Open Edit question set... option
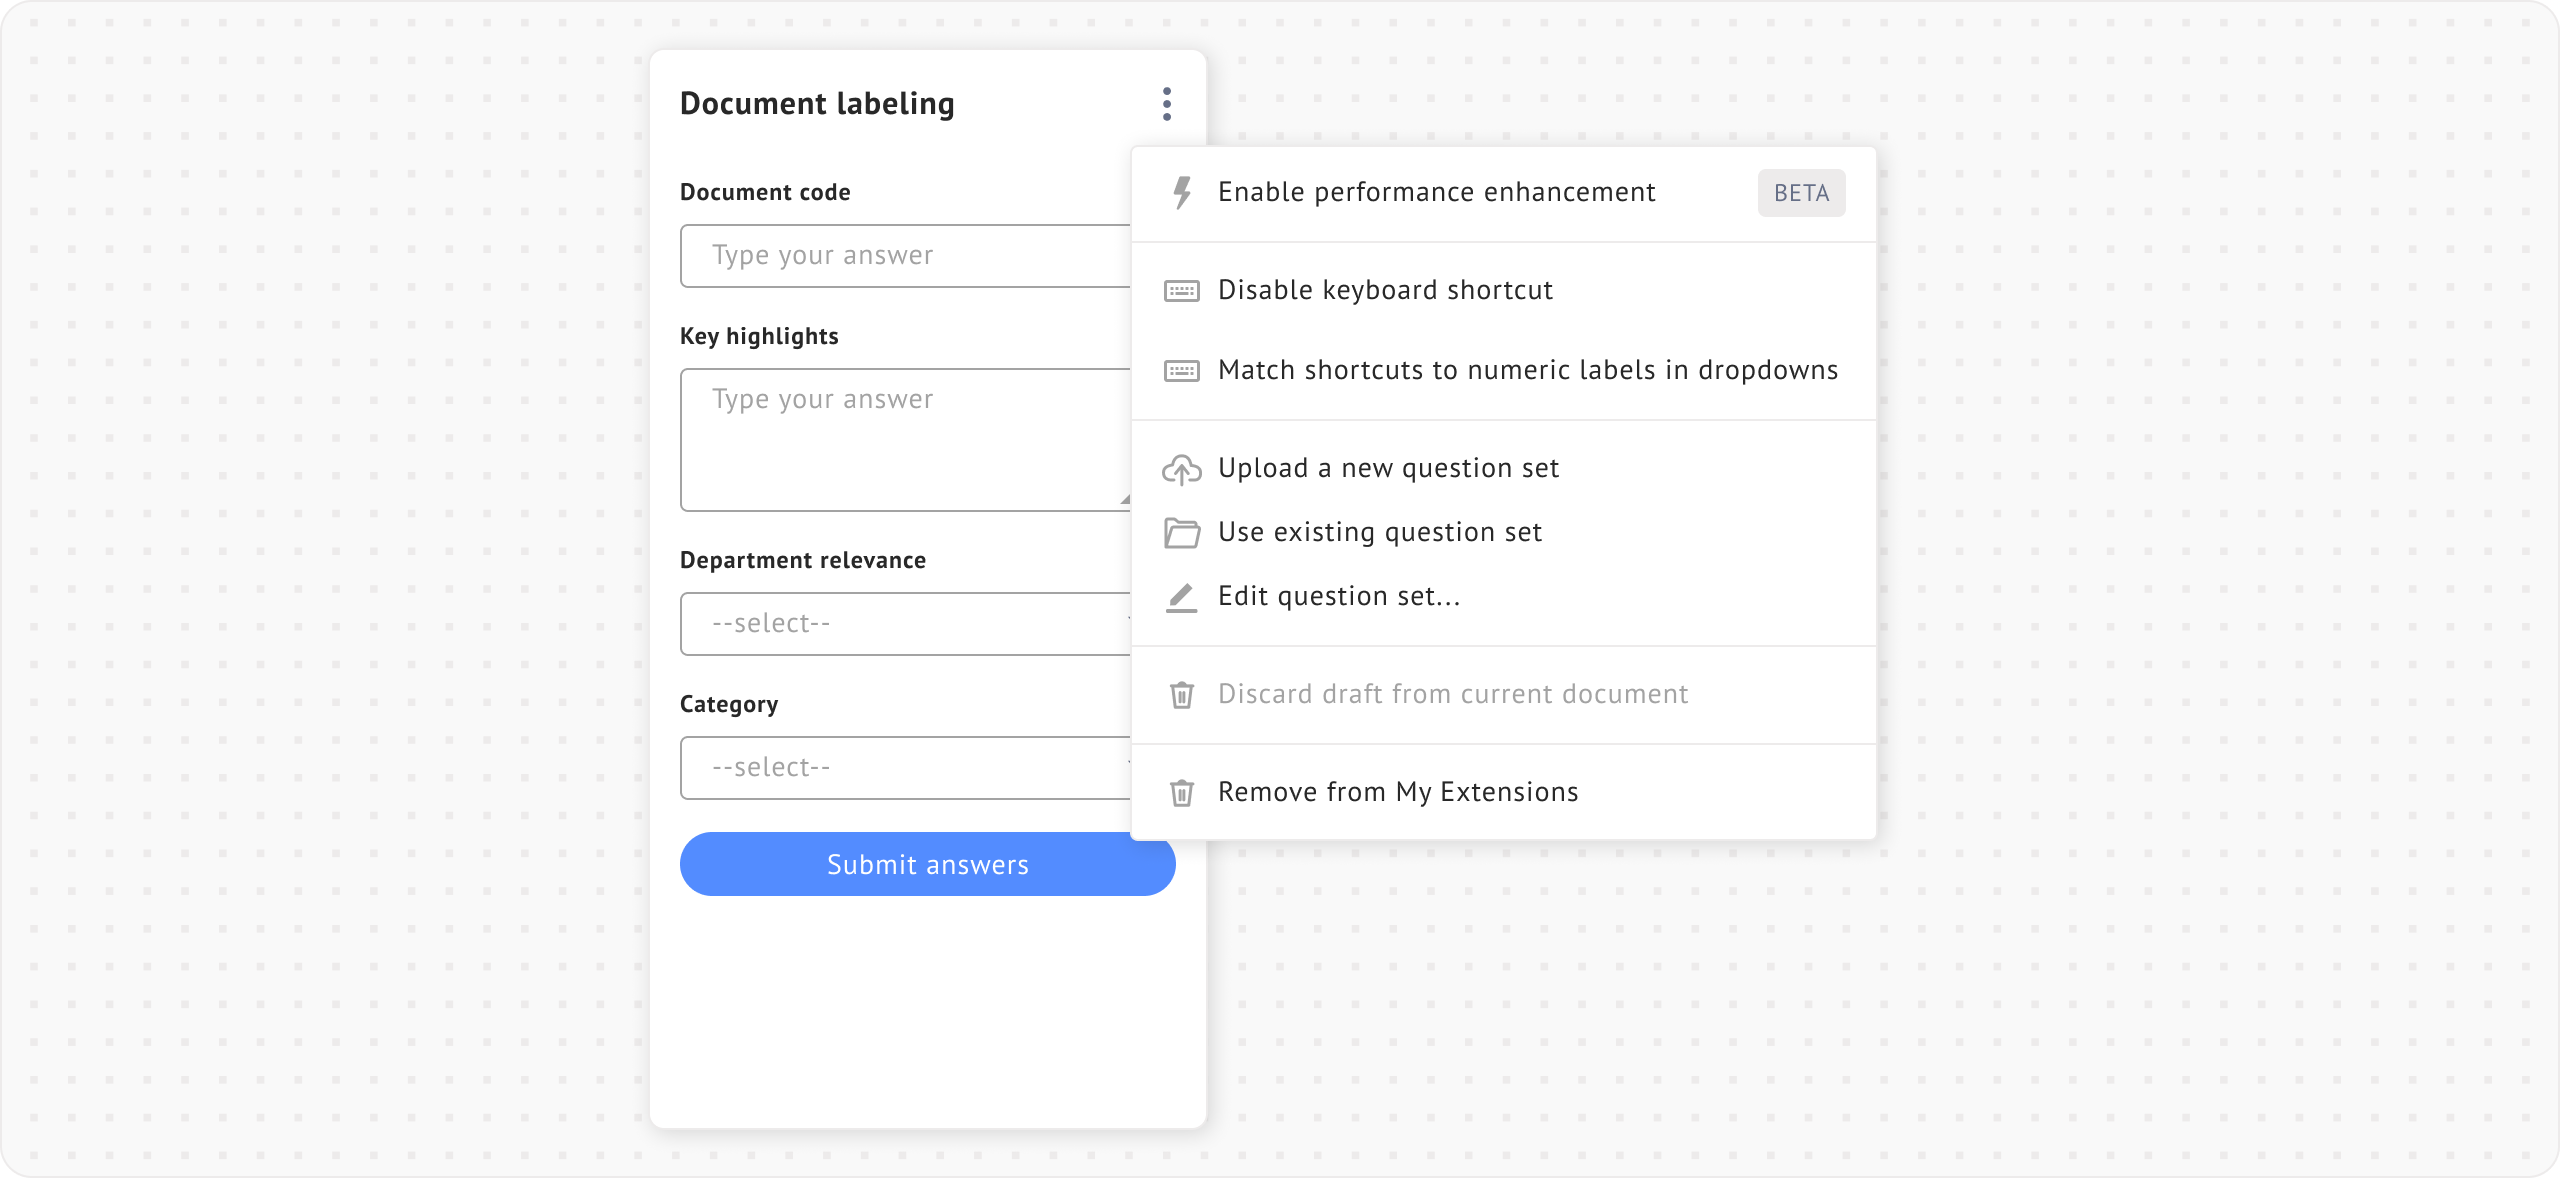This screenshot has height=1178, width=2560. [1339, 597]
